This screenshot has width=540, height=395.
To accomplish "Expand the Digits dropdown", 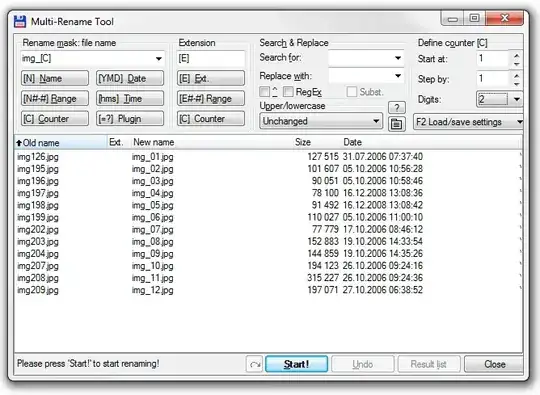I will click(517, 100).
